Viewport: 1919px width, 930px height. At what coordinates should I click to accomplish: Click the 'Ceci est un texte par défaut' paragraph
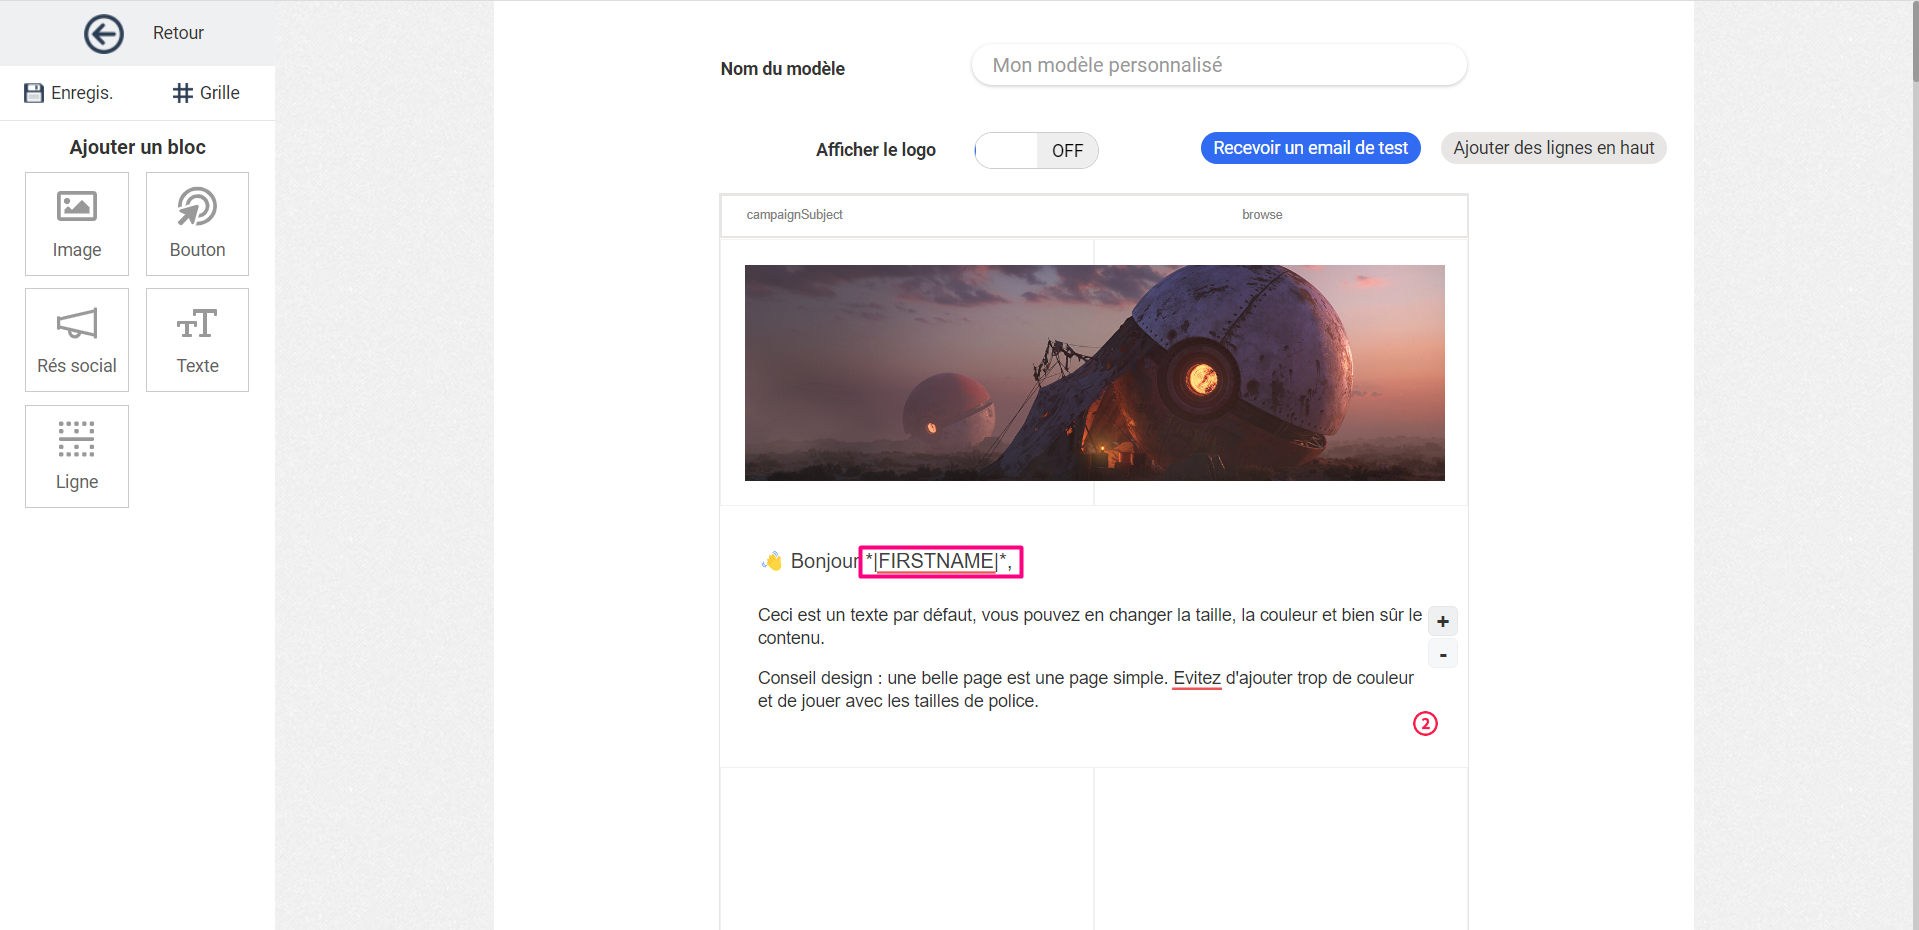point(1090,626)
